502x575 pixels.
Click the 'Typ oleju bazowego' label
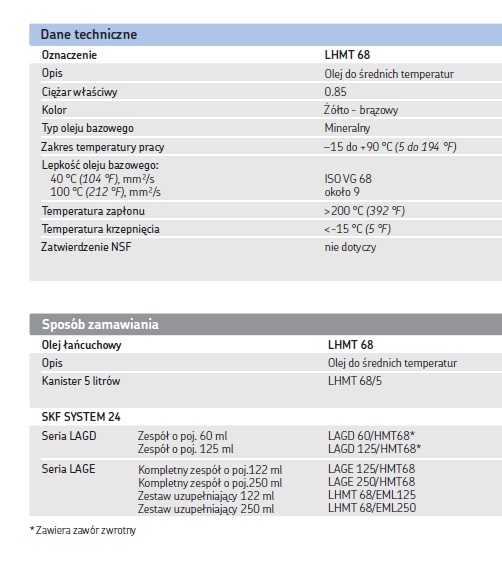pos(88,128)
